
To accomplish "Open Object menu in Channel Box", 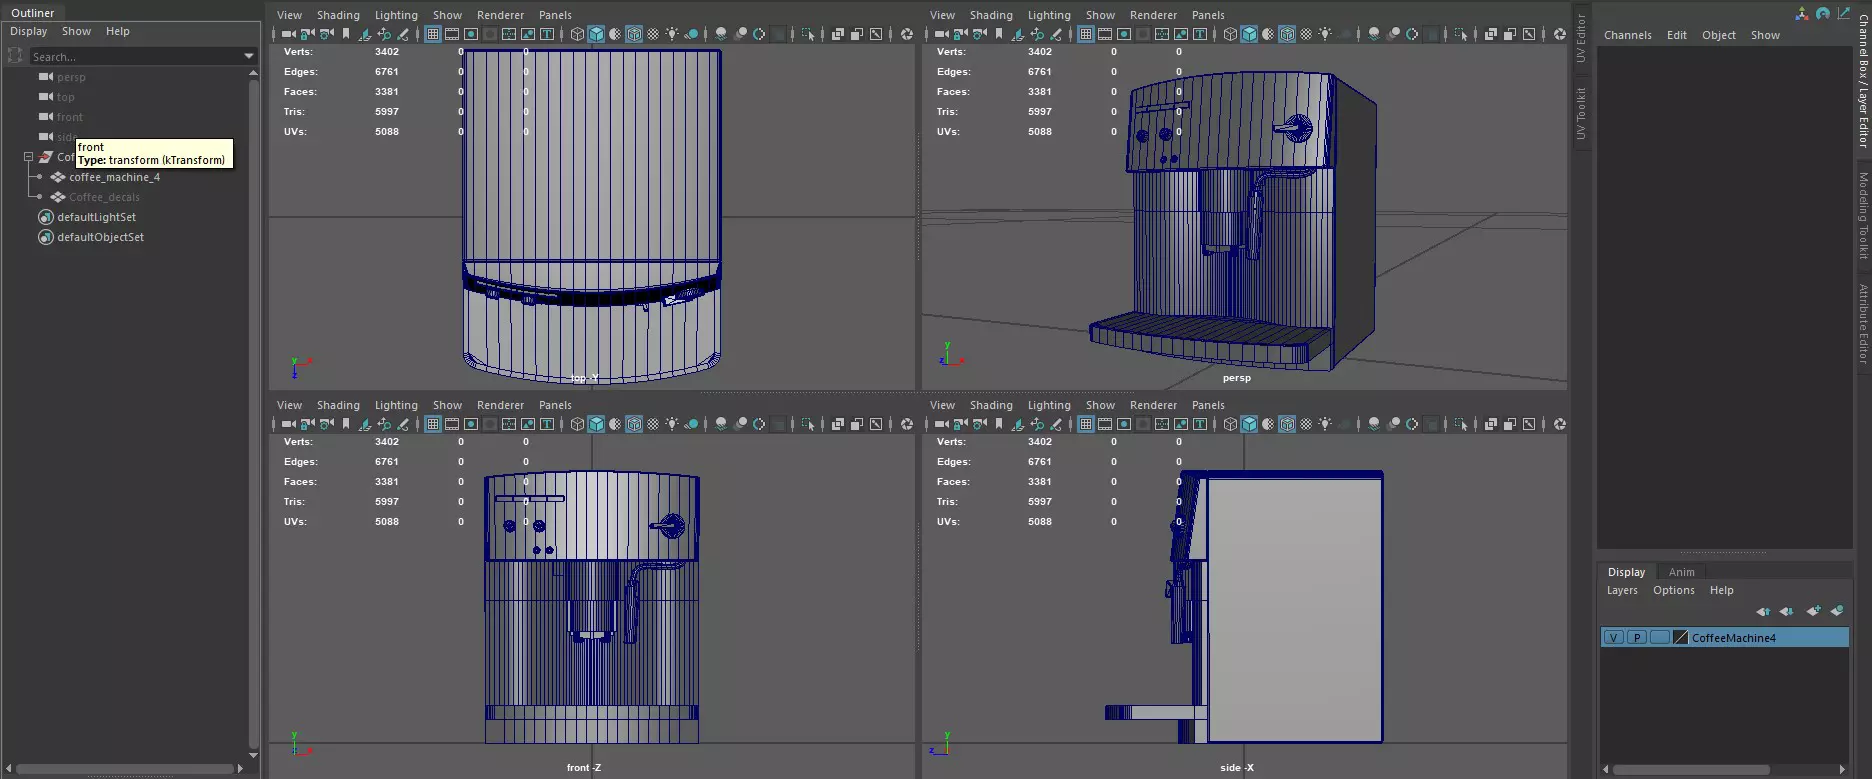I will (1719, 35).
